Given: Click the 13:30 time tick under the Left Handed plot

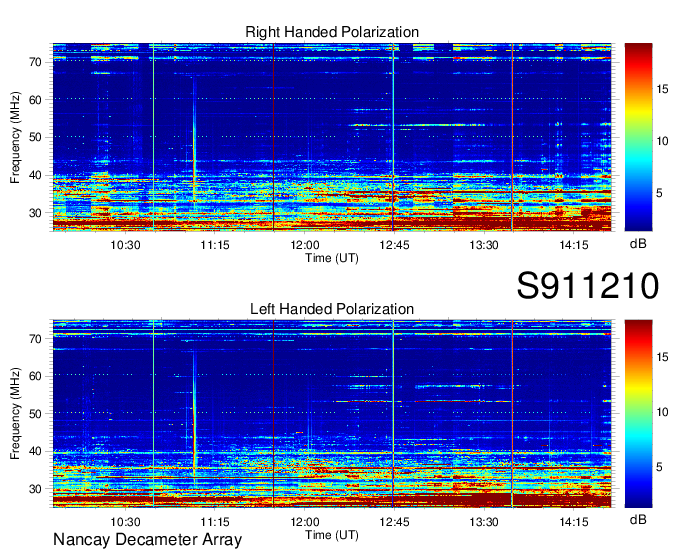Looking at the screenshot, I should pyautogui.click(x=484, y=522).
